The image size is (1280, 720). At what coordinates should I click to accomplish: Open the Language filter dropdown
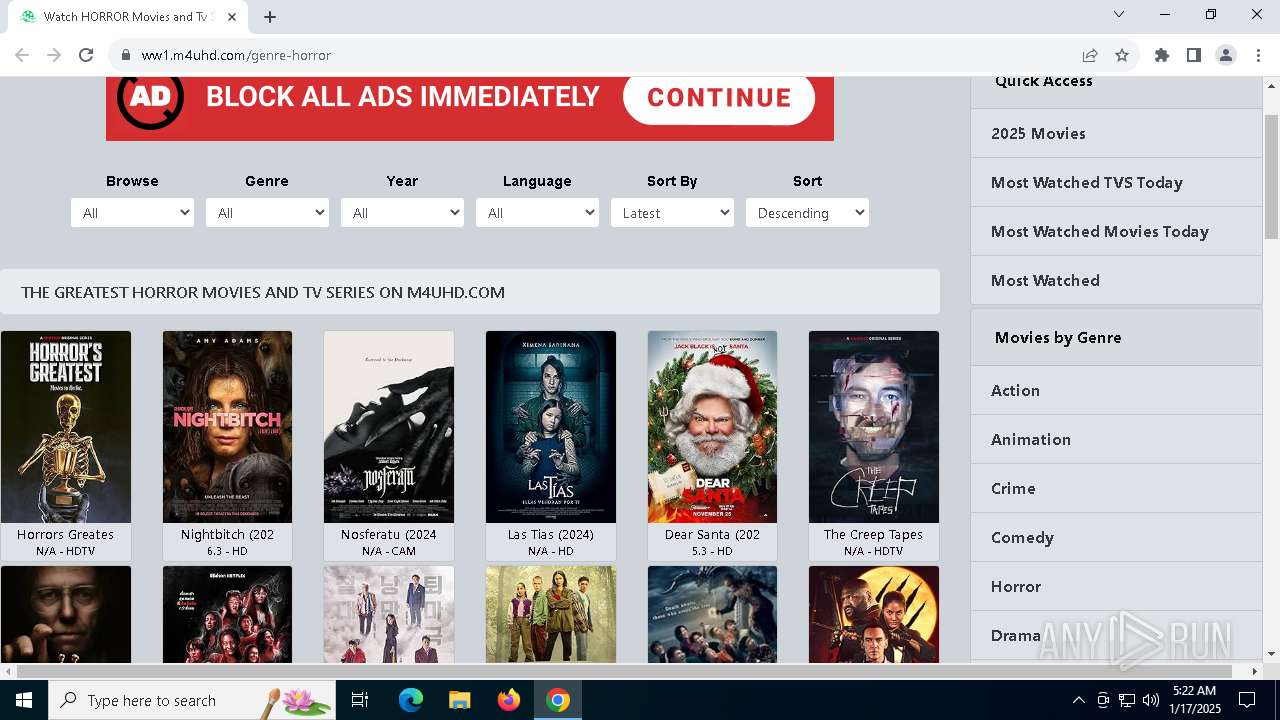point(537,213)
